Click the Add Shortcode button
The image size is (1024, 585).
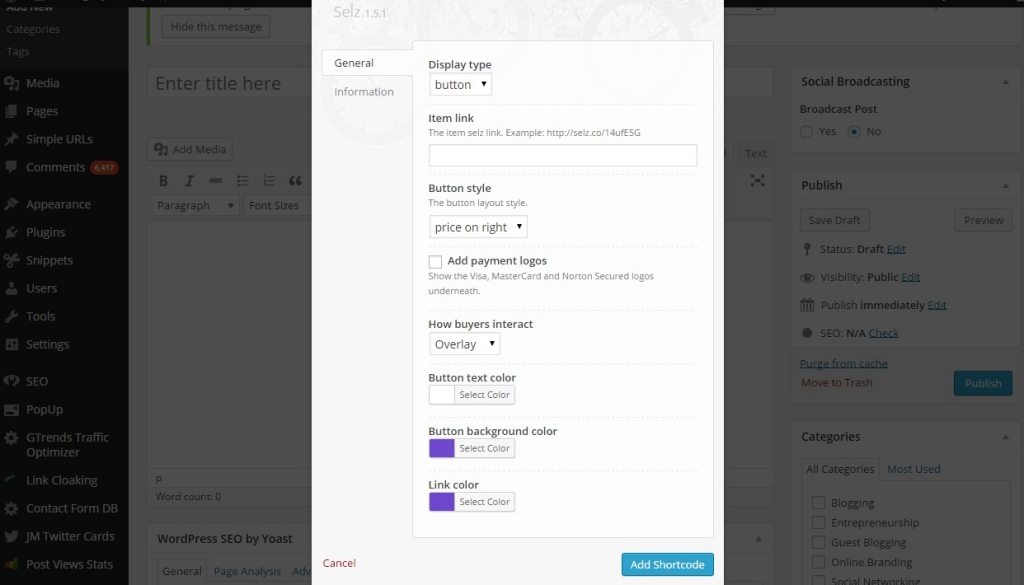[667, 565]
